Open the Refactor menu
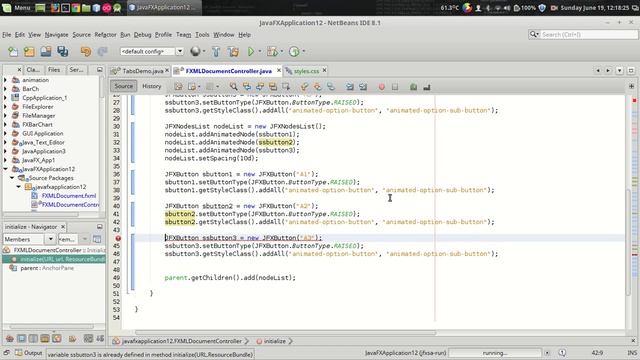Image resolution: width=640 pixels, height=360 pixels. [x=105, y=35]
